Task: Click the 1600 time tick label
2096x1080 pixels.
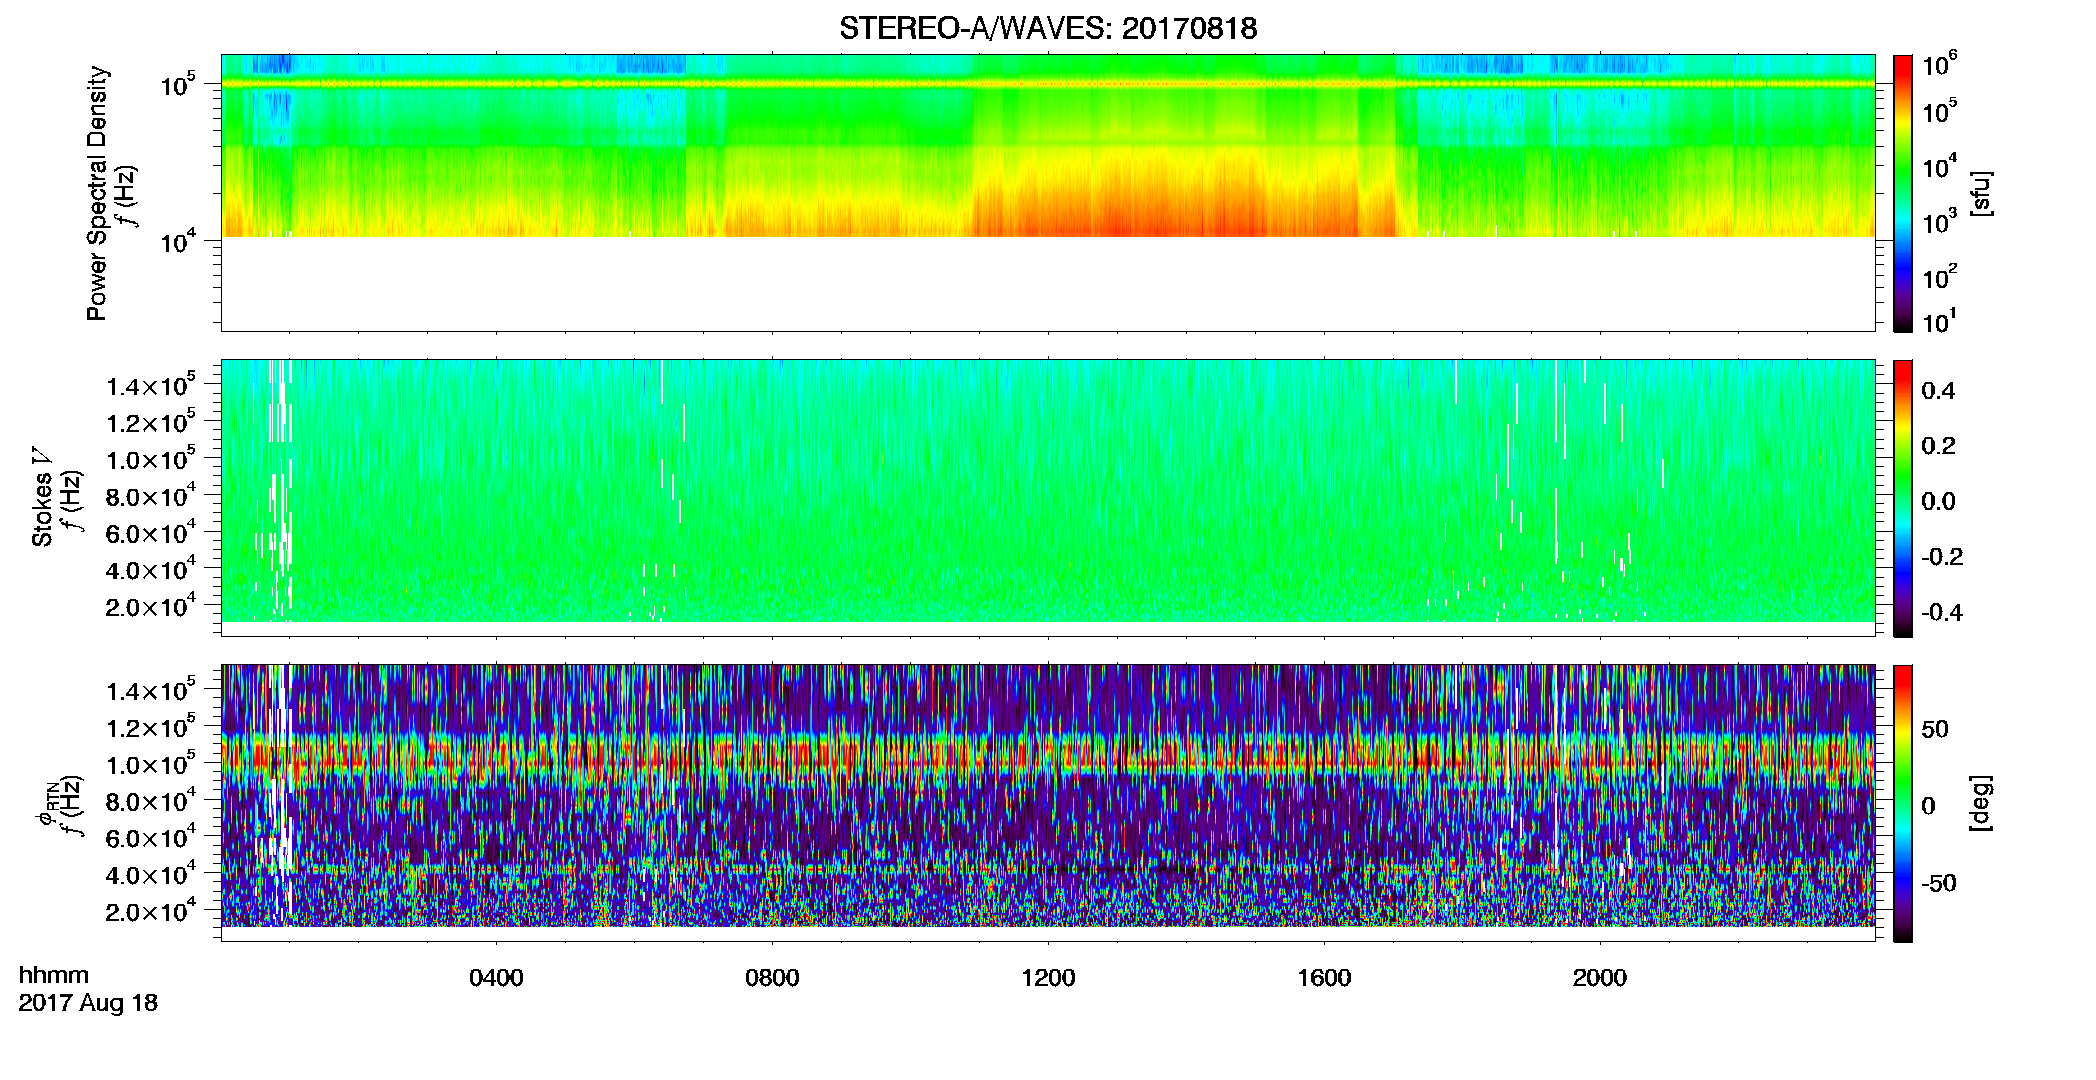Action: click(1324, 978)
